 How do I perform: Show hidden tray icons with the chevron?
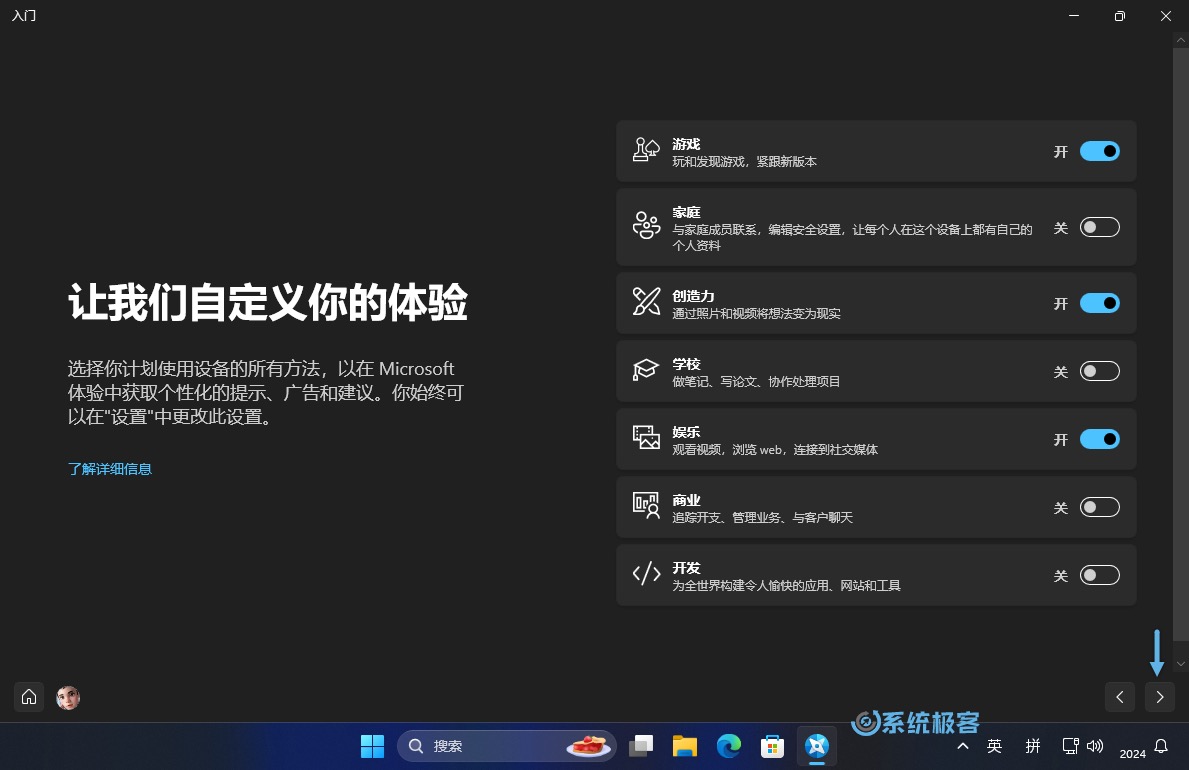[x=962, y=745]
